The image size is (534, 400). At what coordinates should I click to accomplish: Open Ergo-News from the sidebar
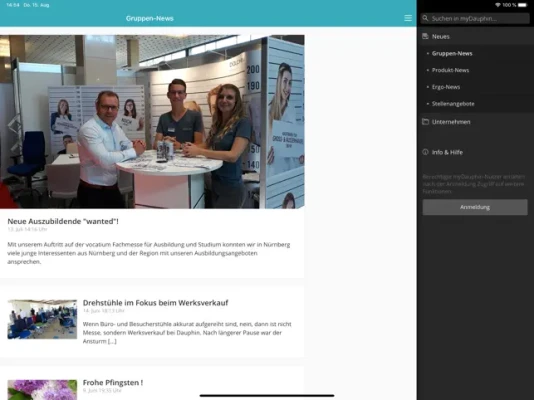446,87
